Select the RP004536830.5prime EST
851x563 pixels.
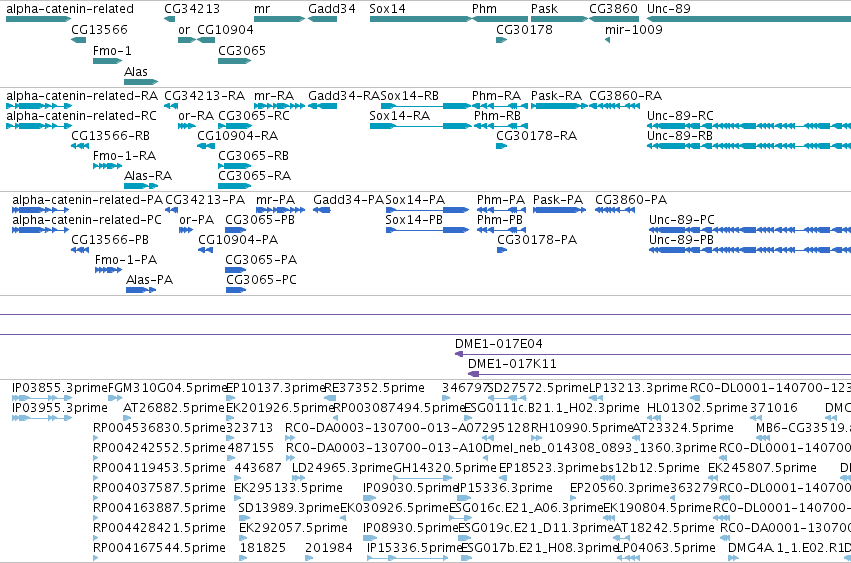pyautogui.click(x=96, y=438)
